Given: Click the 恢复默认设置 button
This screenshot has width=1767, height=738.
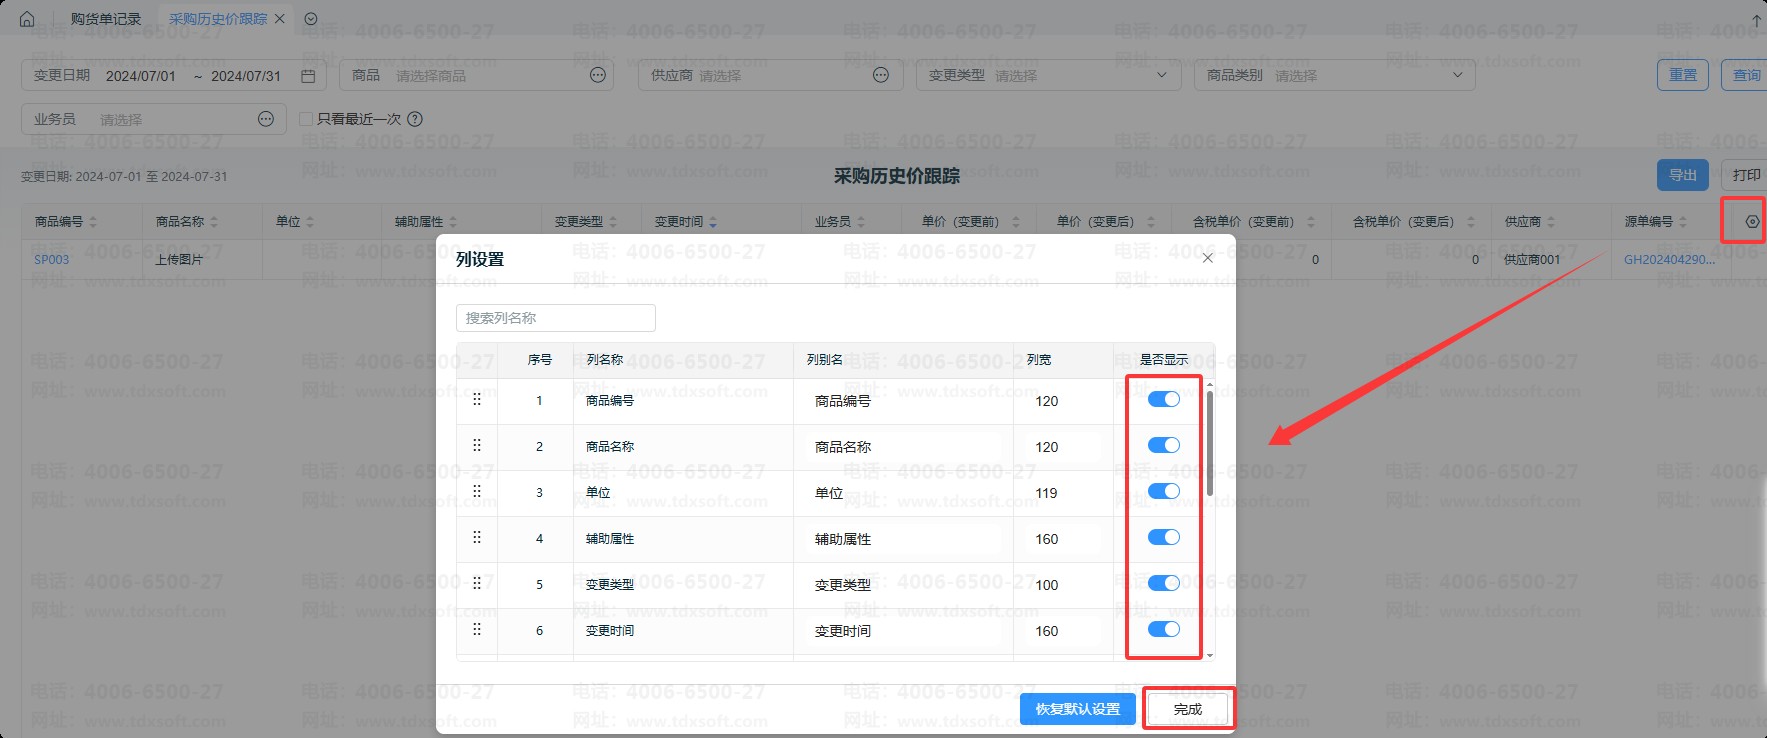Looking at the screenshot, I should [x=1077, y=709].
